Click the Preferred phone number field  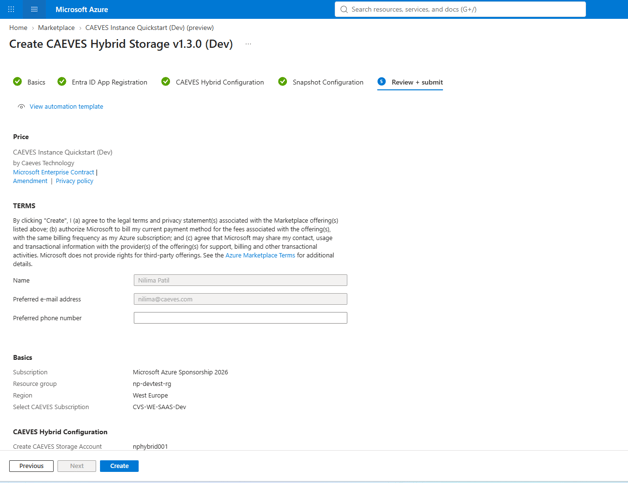[x=240, y=318]
